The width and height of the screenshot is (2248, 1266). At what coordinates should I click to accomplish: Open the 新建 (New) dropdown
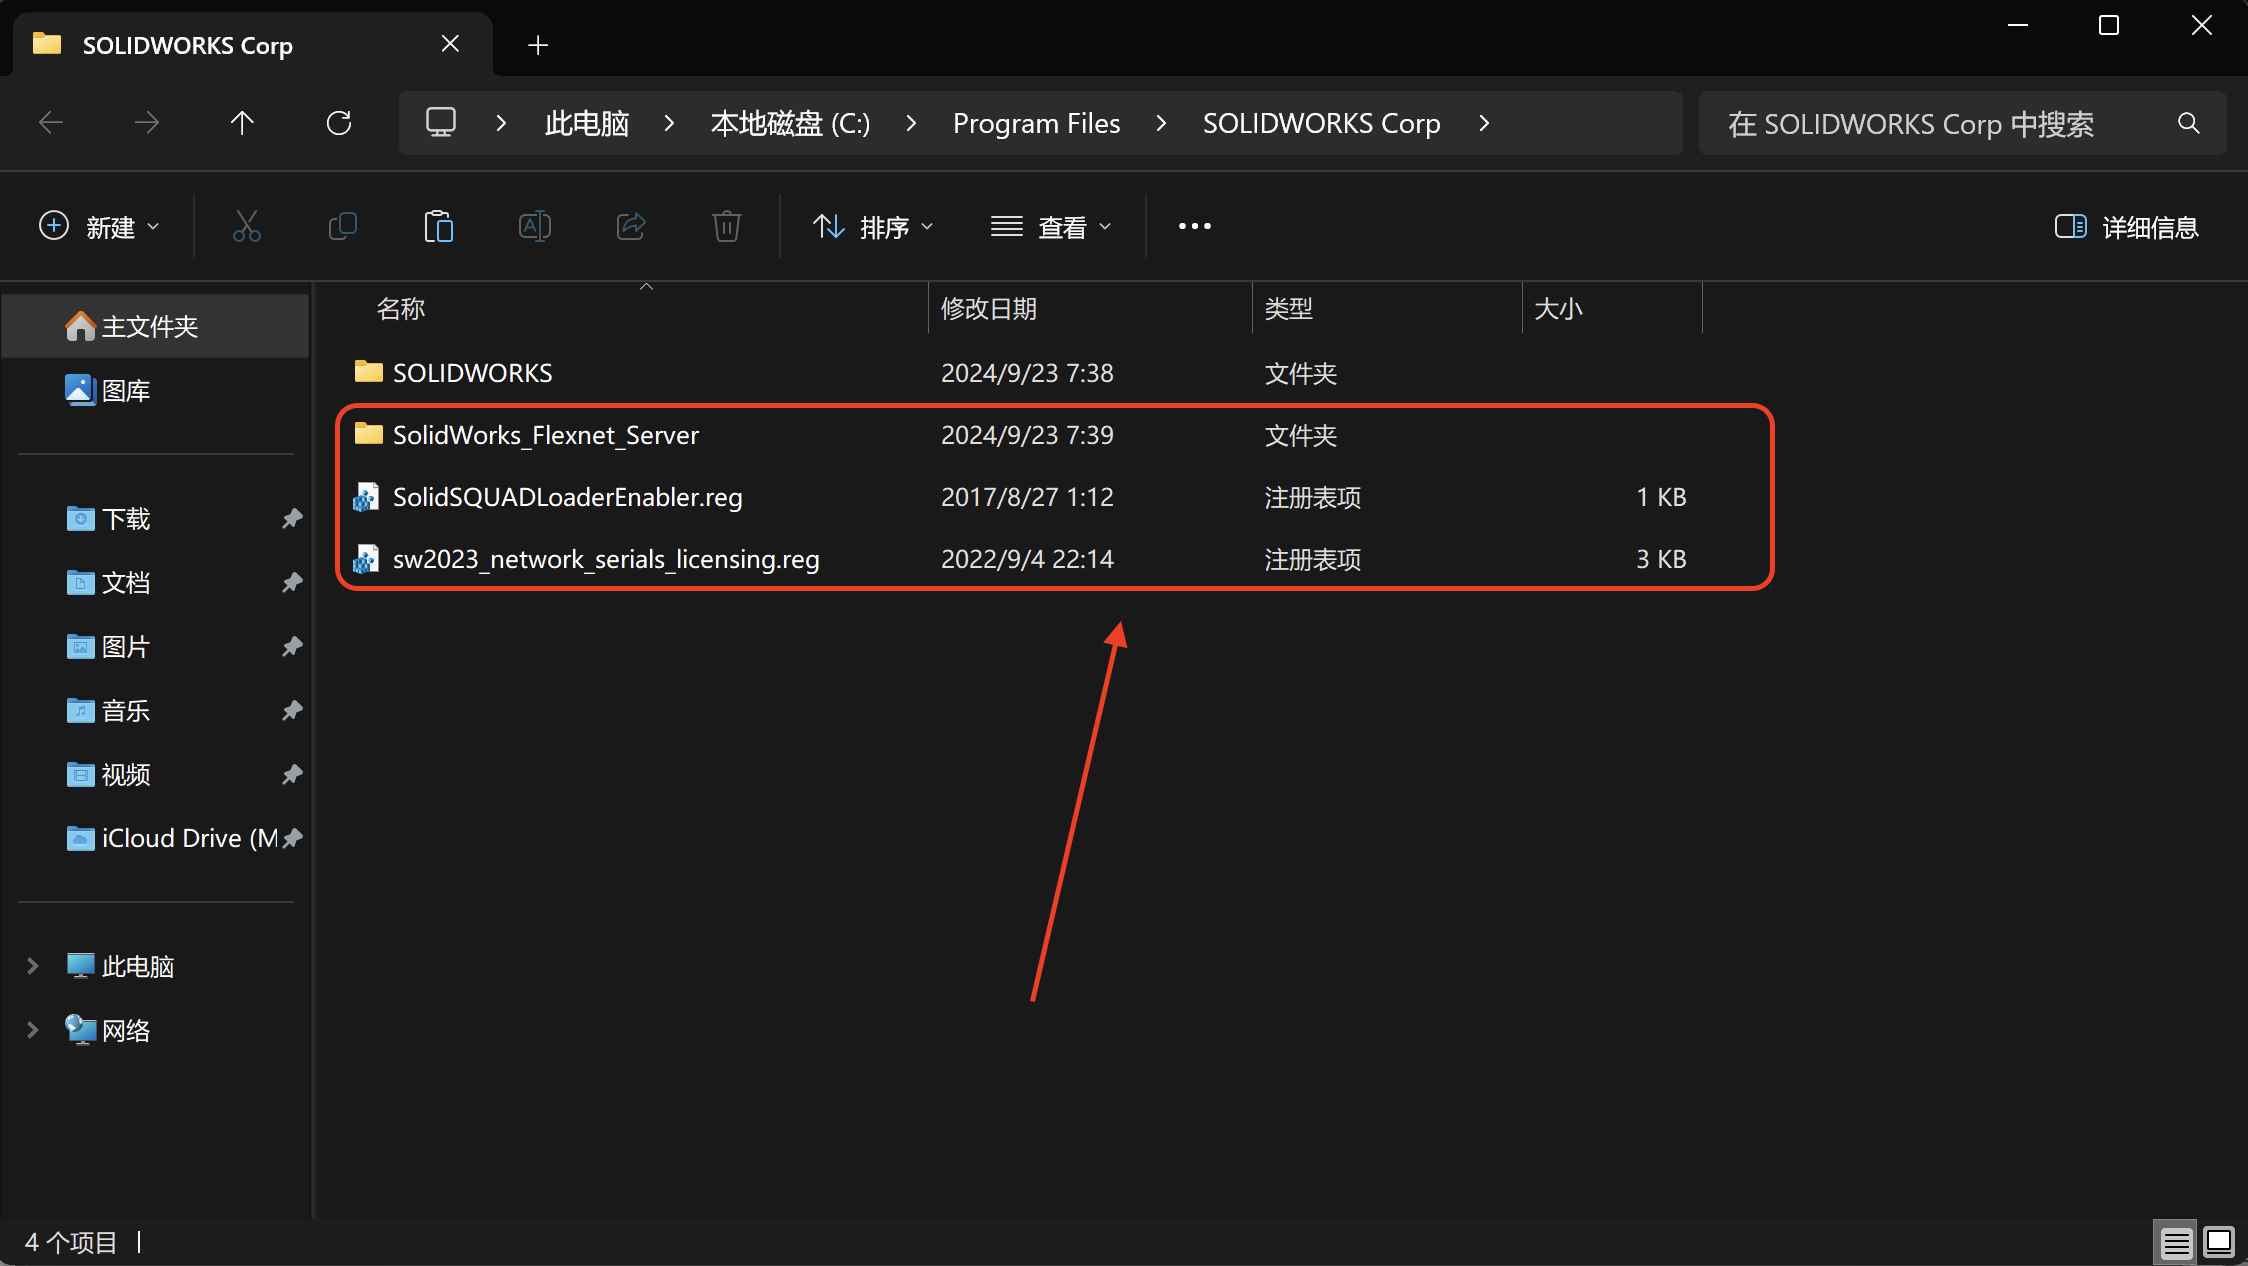coord(99,227)
